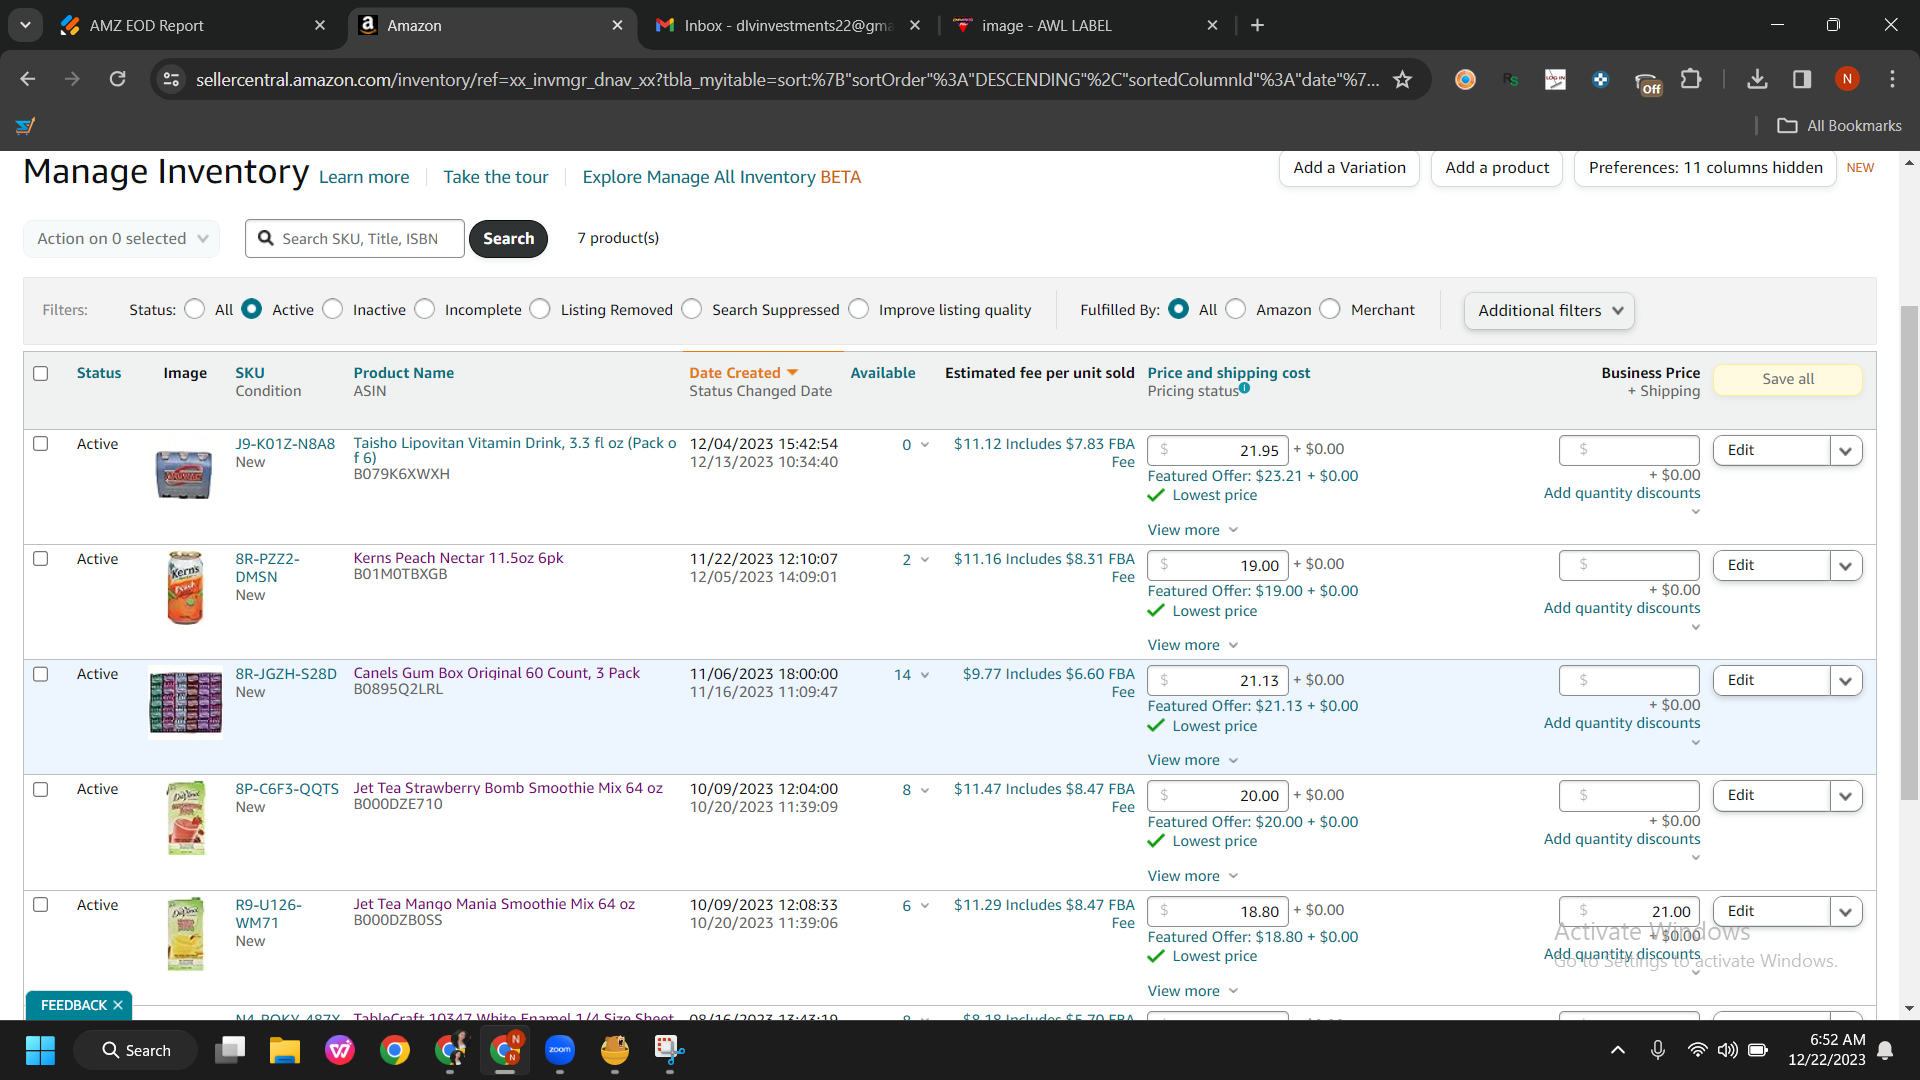
Task: Expand the Additional filters dropdown
Action: pyautogui.click(x=1549, y=310)
